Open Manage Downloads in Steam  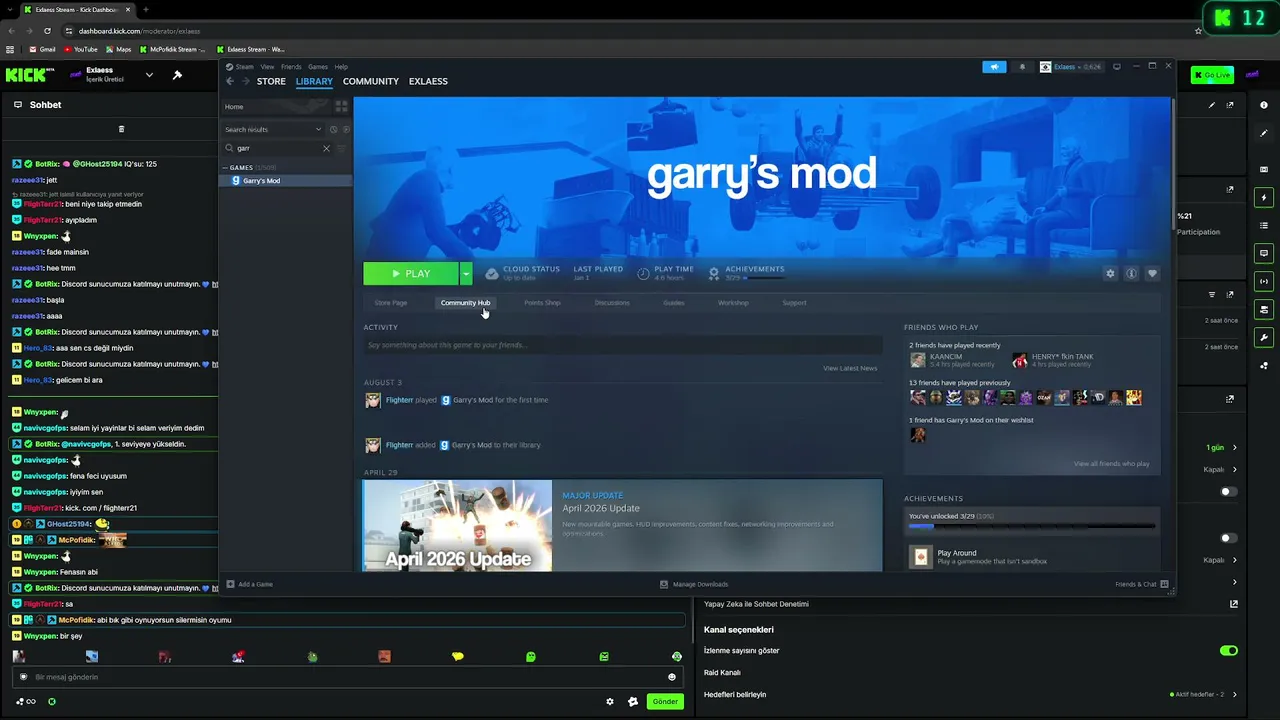click(x=694, y=584)
